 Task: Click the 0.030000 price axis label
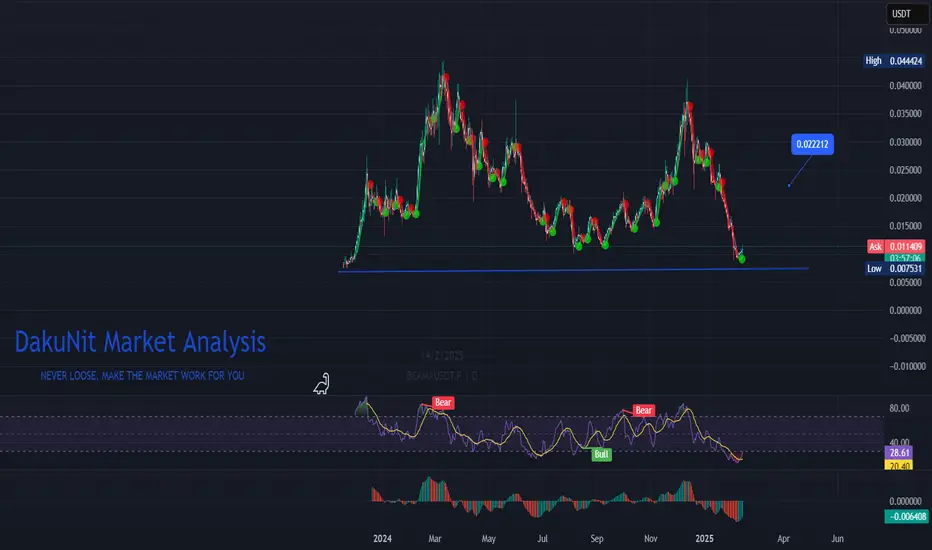click(x=905, y=142)
